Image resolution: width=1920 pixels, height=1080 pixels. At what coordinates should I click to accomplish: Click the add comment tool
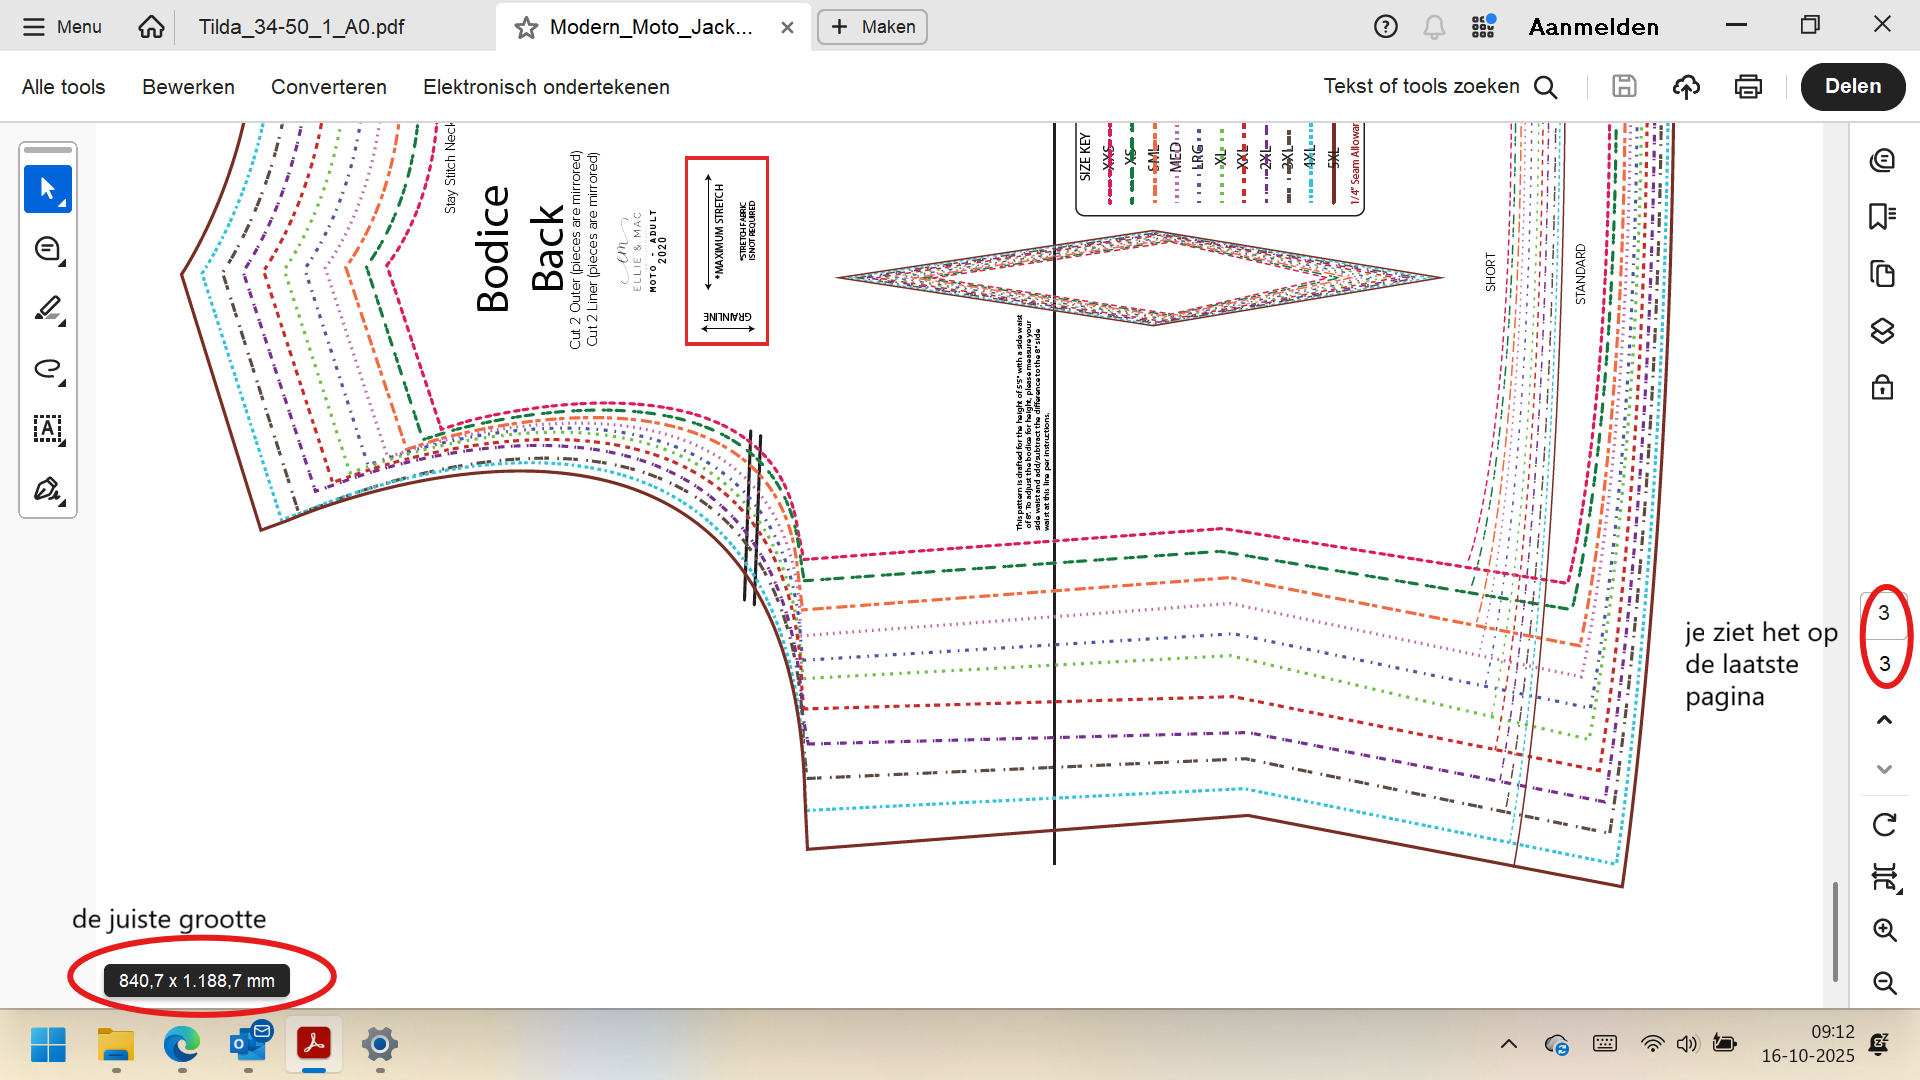[47, 249]
